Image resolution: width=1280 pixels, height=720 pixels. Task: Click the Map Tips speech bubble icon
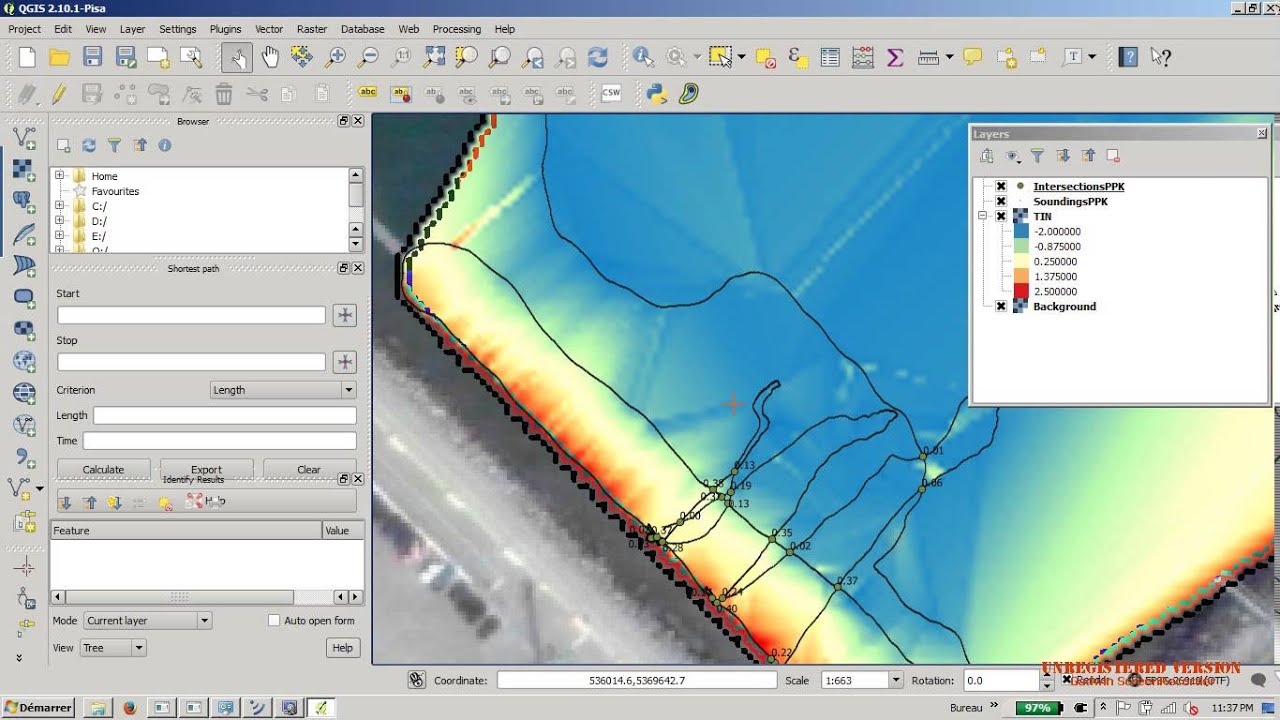click(x=972, y=57)
